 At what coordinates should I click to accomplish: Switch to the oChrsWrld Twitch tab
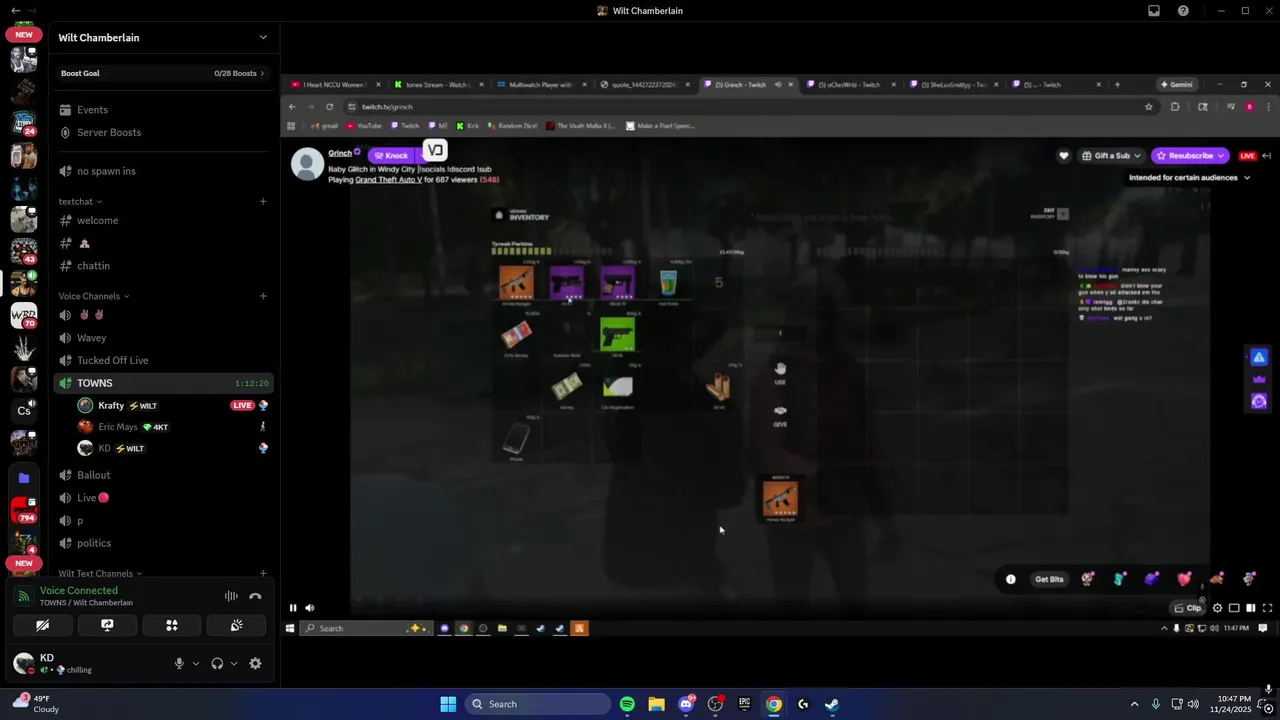(849, 85)
